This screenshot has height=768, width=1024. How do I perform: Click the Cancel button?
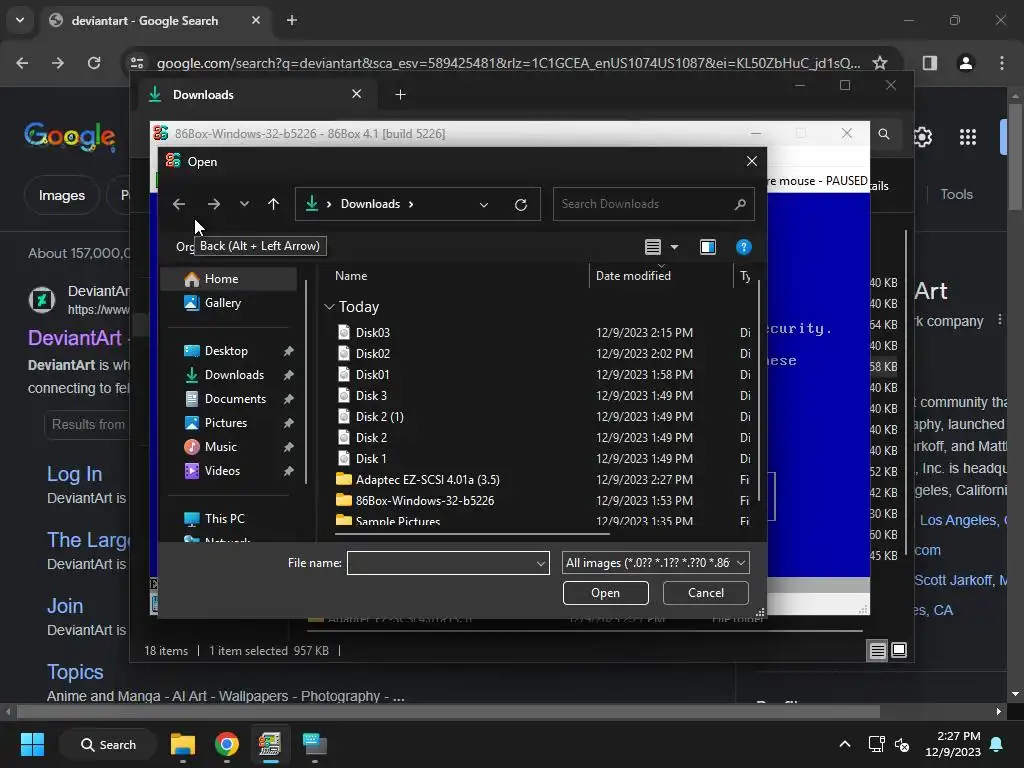tap(705, 593)
